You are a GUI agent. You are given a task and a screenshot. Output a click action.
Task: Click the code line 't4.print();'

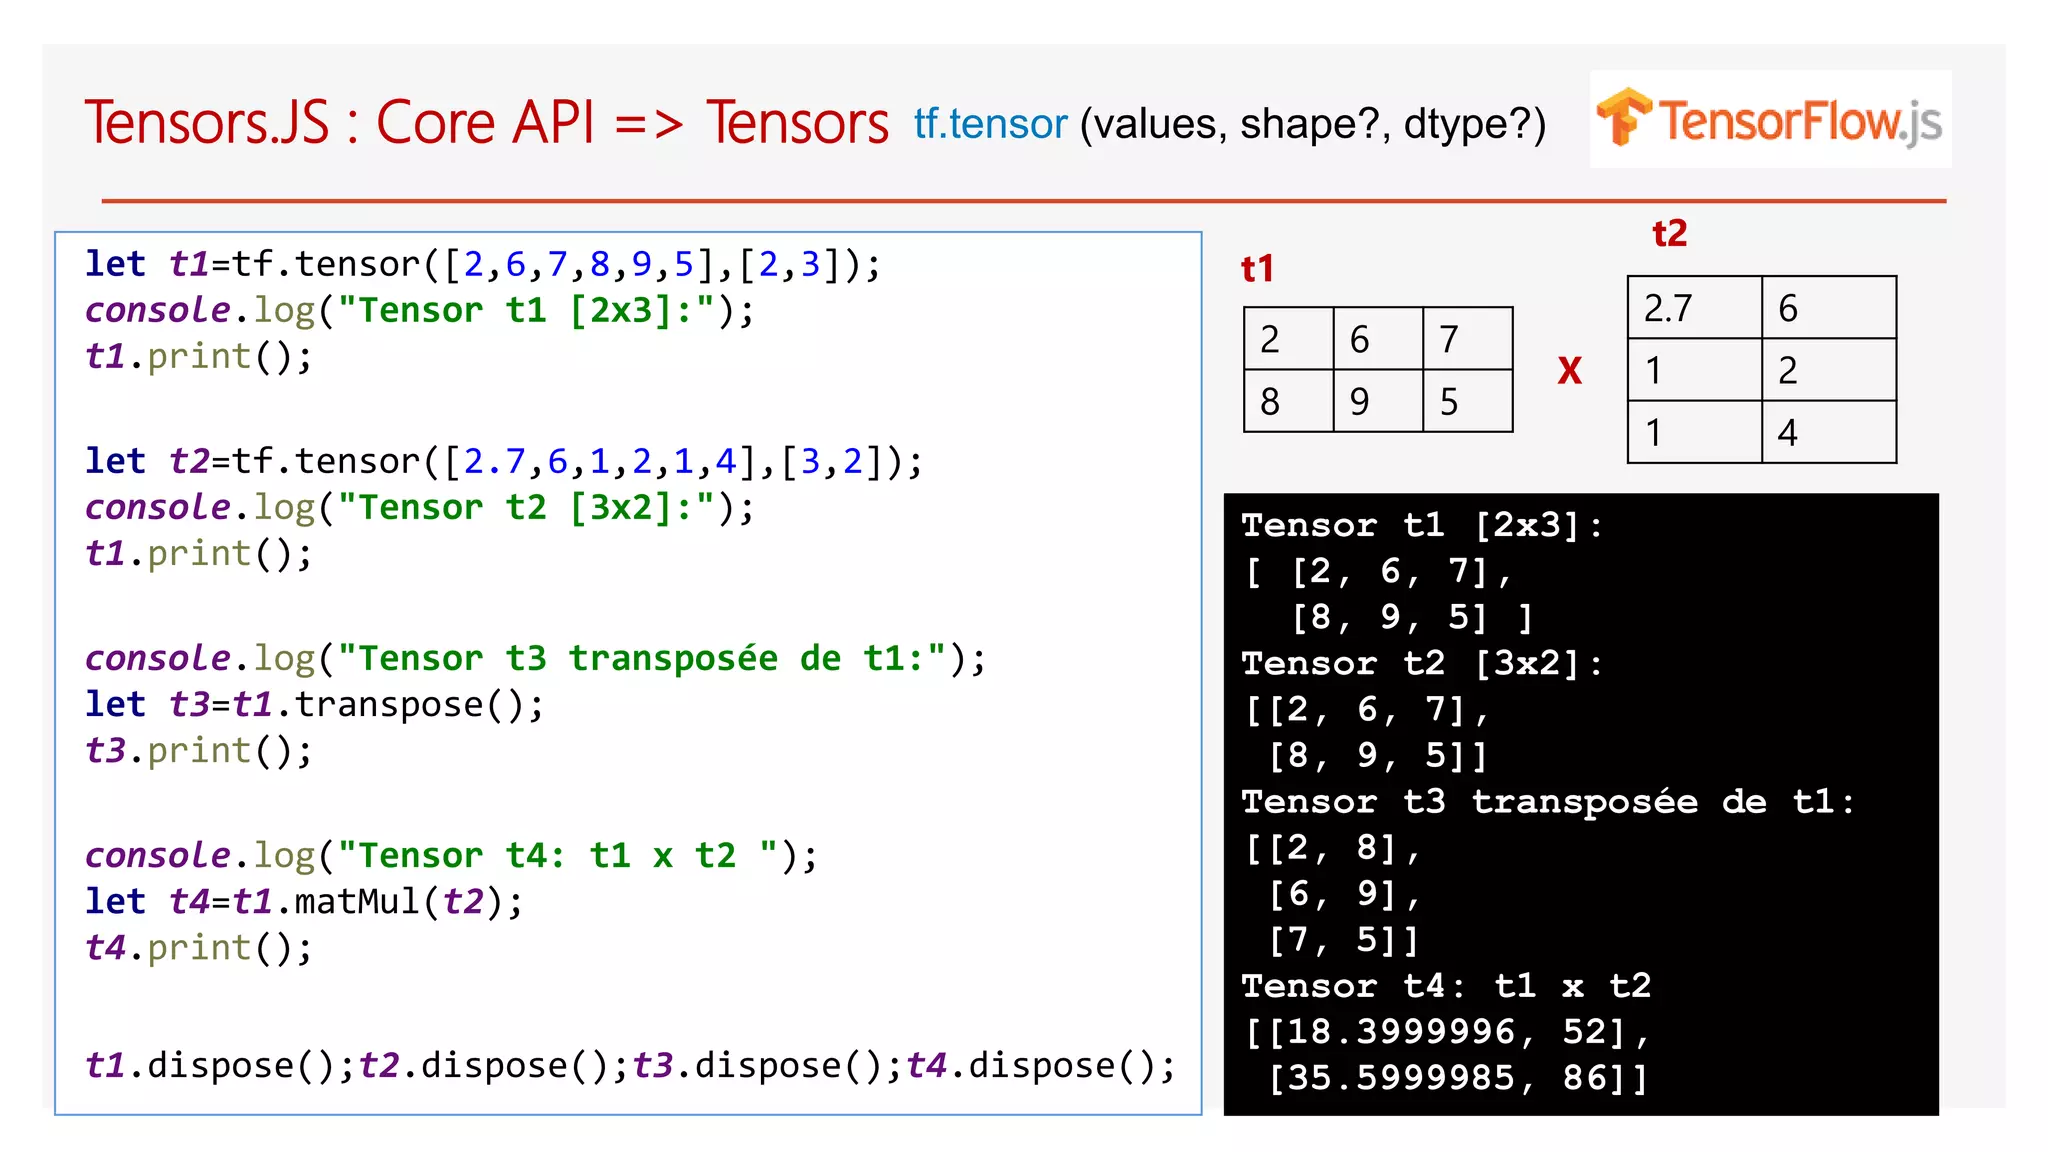click(199, 947)
